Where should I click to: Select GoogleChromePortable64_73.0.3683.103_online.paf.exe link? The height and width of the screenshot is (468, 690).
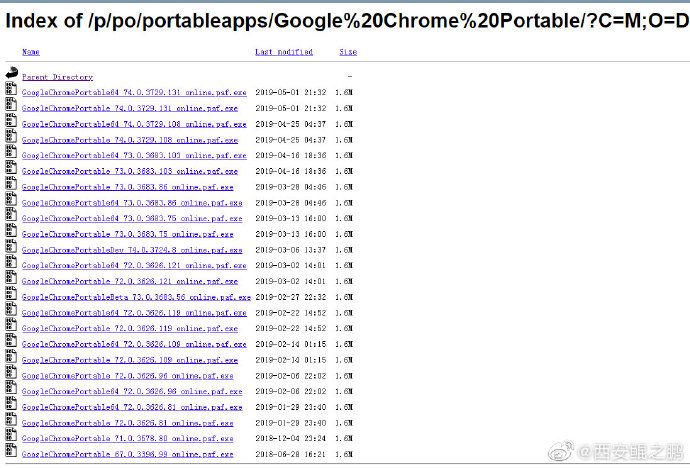pyautogui.click(x=134, y=155)
